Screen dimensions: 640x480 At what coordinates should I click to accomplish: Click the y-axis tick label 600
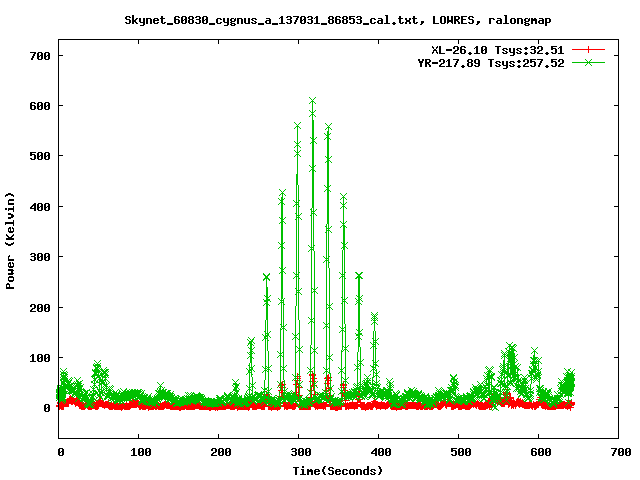point(40,106)
